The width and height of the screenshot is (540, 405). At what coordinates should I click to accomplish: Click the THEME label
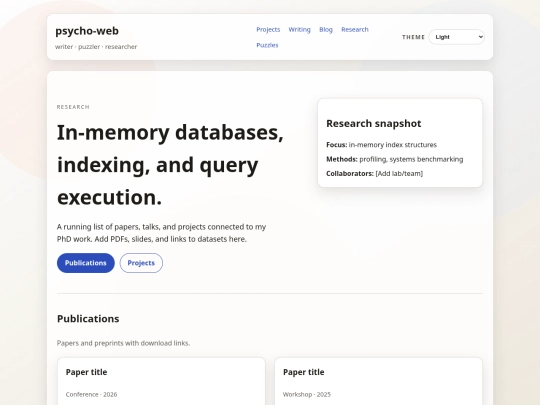coord(413,37)
